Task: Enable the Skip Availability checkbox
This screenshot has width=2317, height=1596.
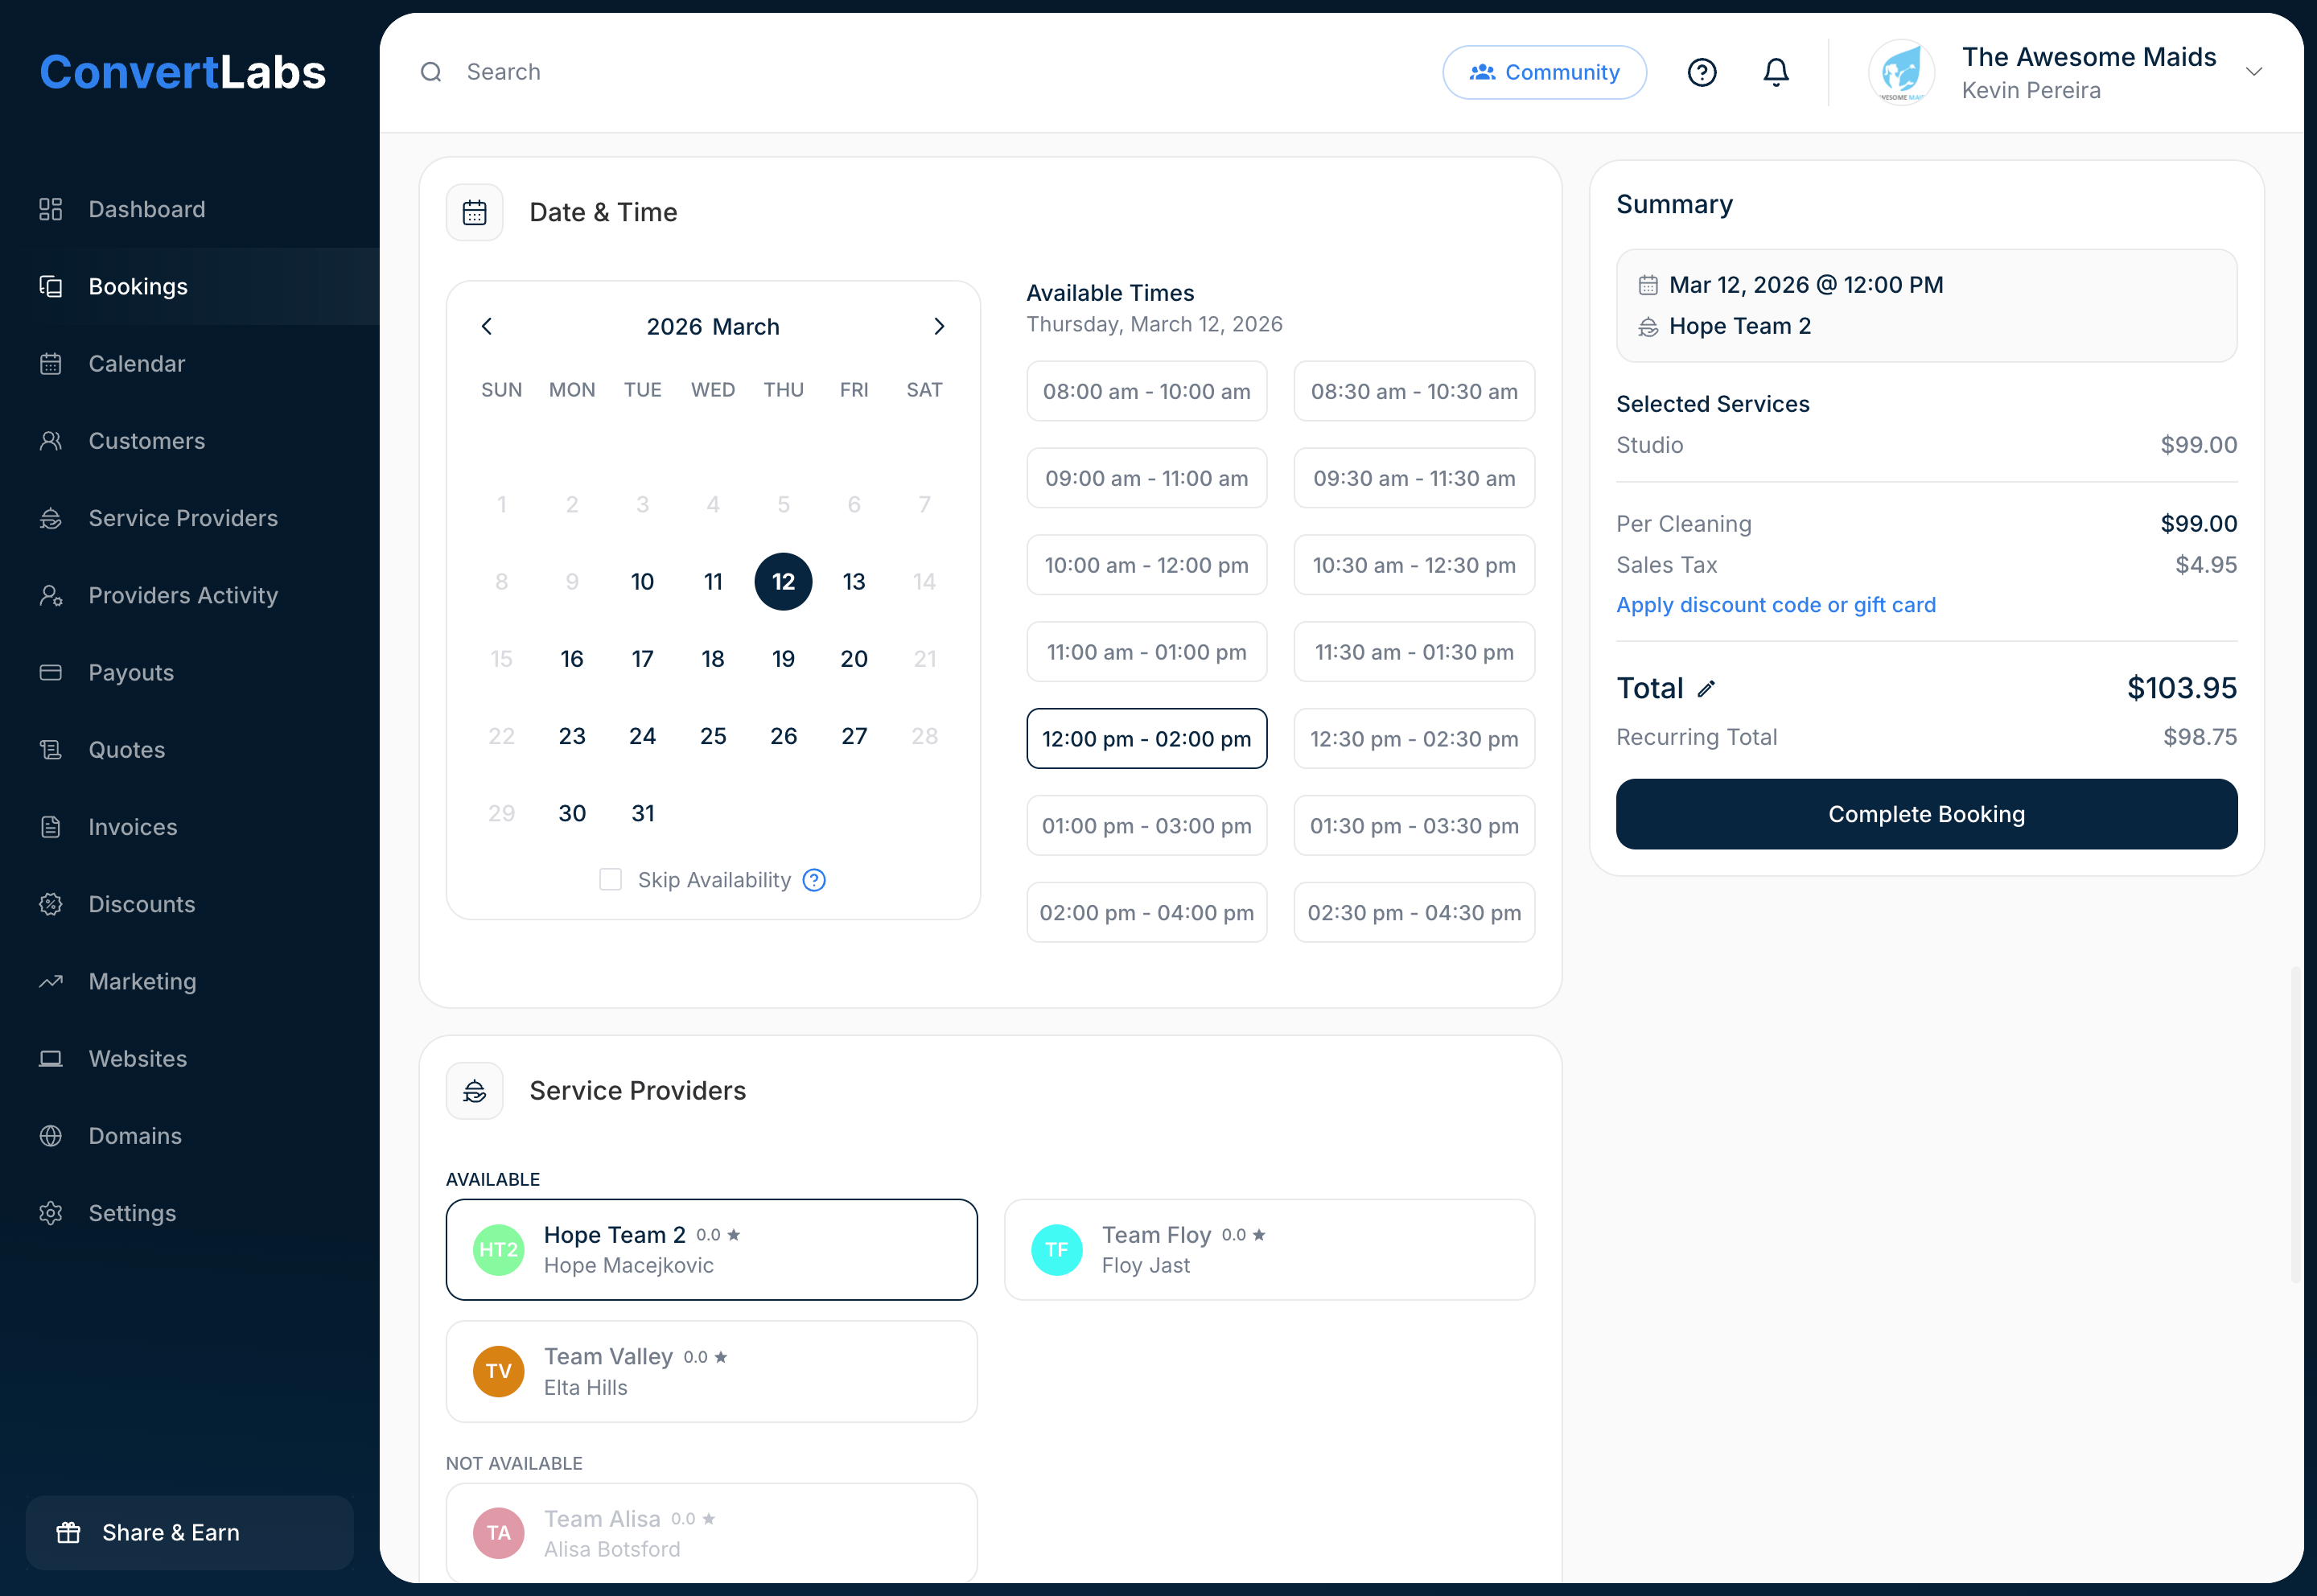Action: [x=610, y=880]
